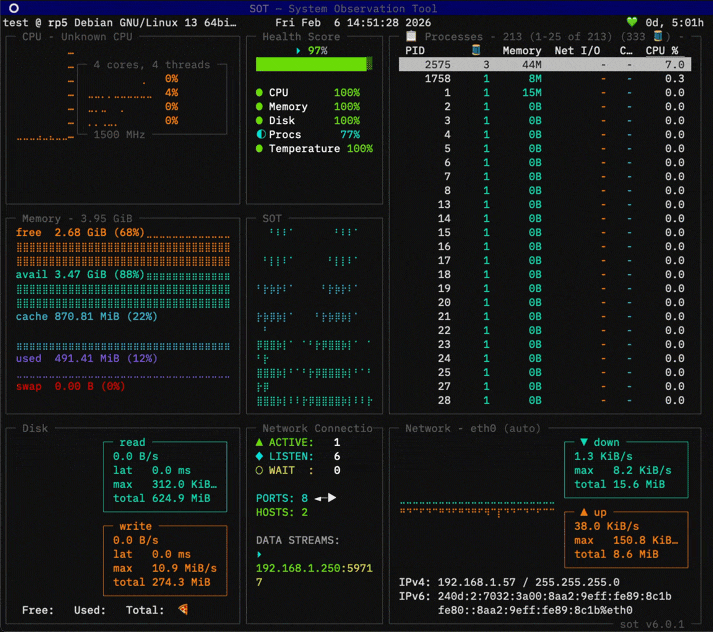Select process row with PID 20
713x632 pixels.
pyautogui.click(x=545, y=302)
